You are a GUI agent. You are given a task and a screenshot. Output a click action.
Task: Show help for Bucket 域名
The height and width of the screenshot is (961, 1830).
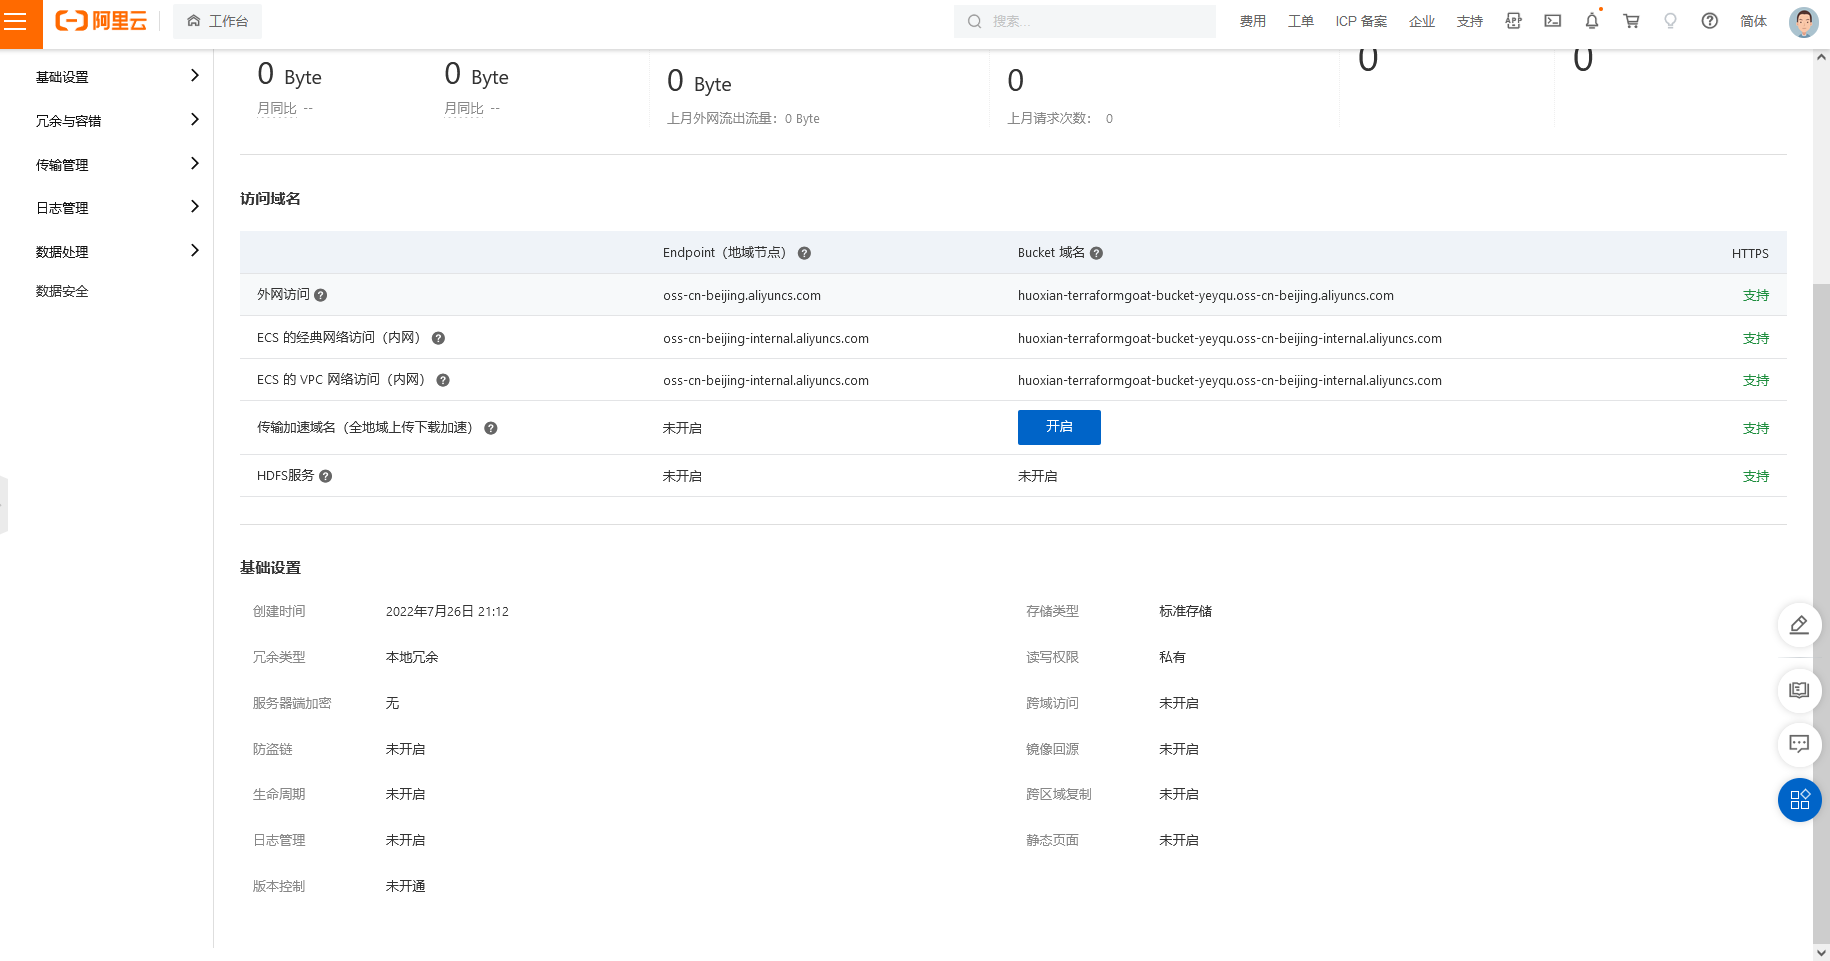(1096, 253)
